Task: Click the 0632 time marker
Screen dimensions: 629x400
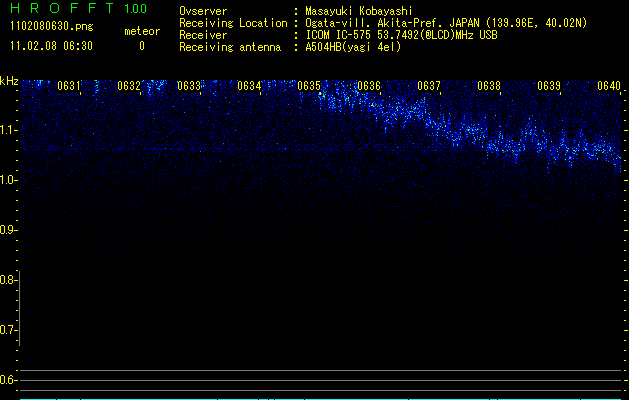Action: (x=129, y=85)
